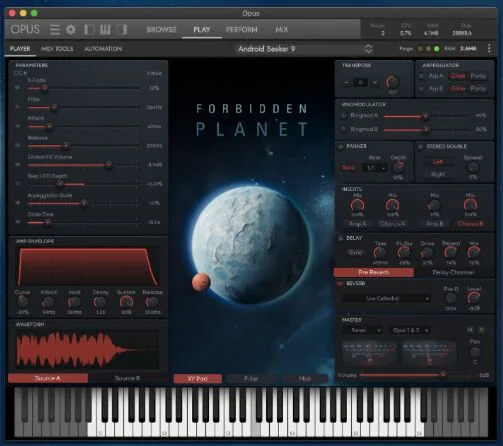The width and height of the screenshot is (503, 446).
Task: Toggle the left sidebar panel layout icon
Action: [x=89, y=30]
